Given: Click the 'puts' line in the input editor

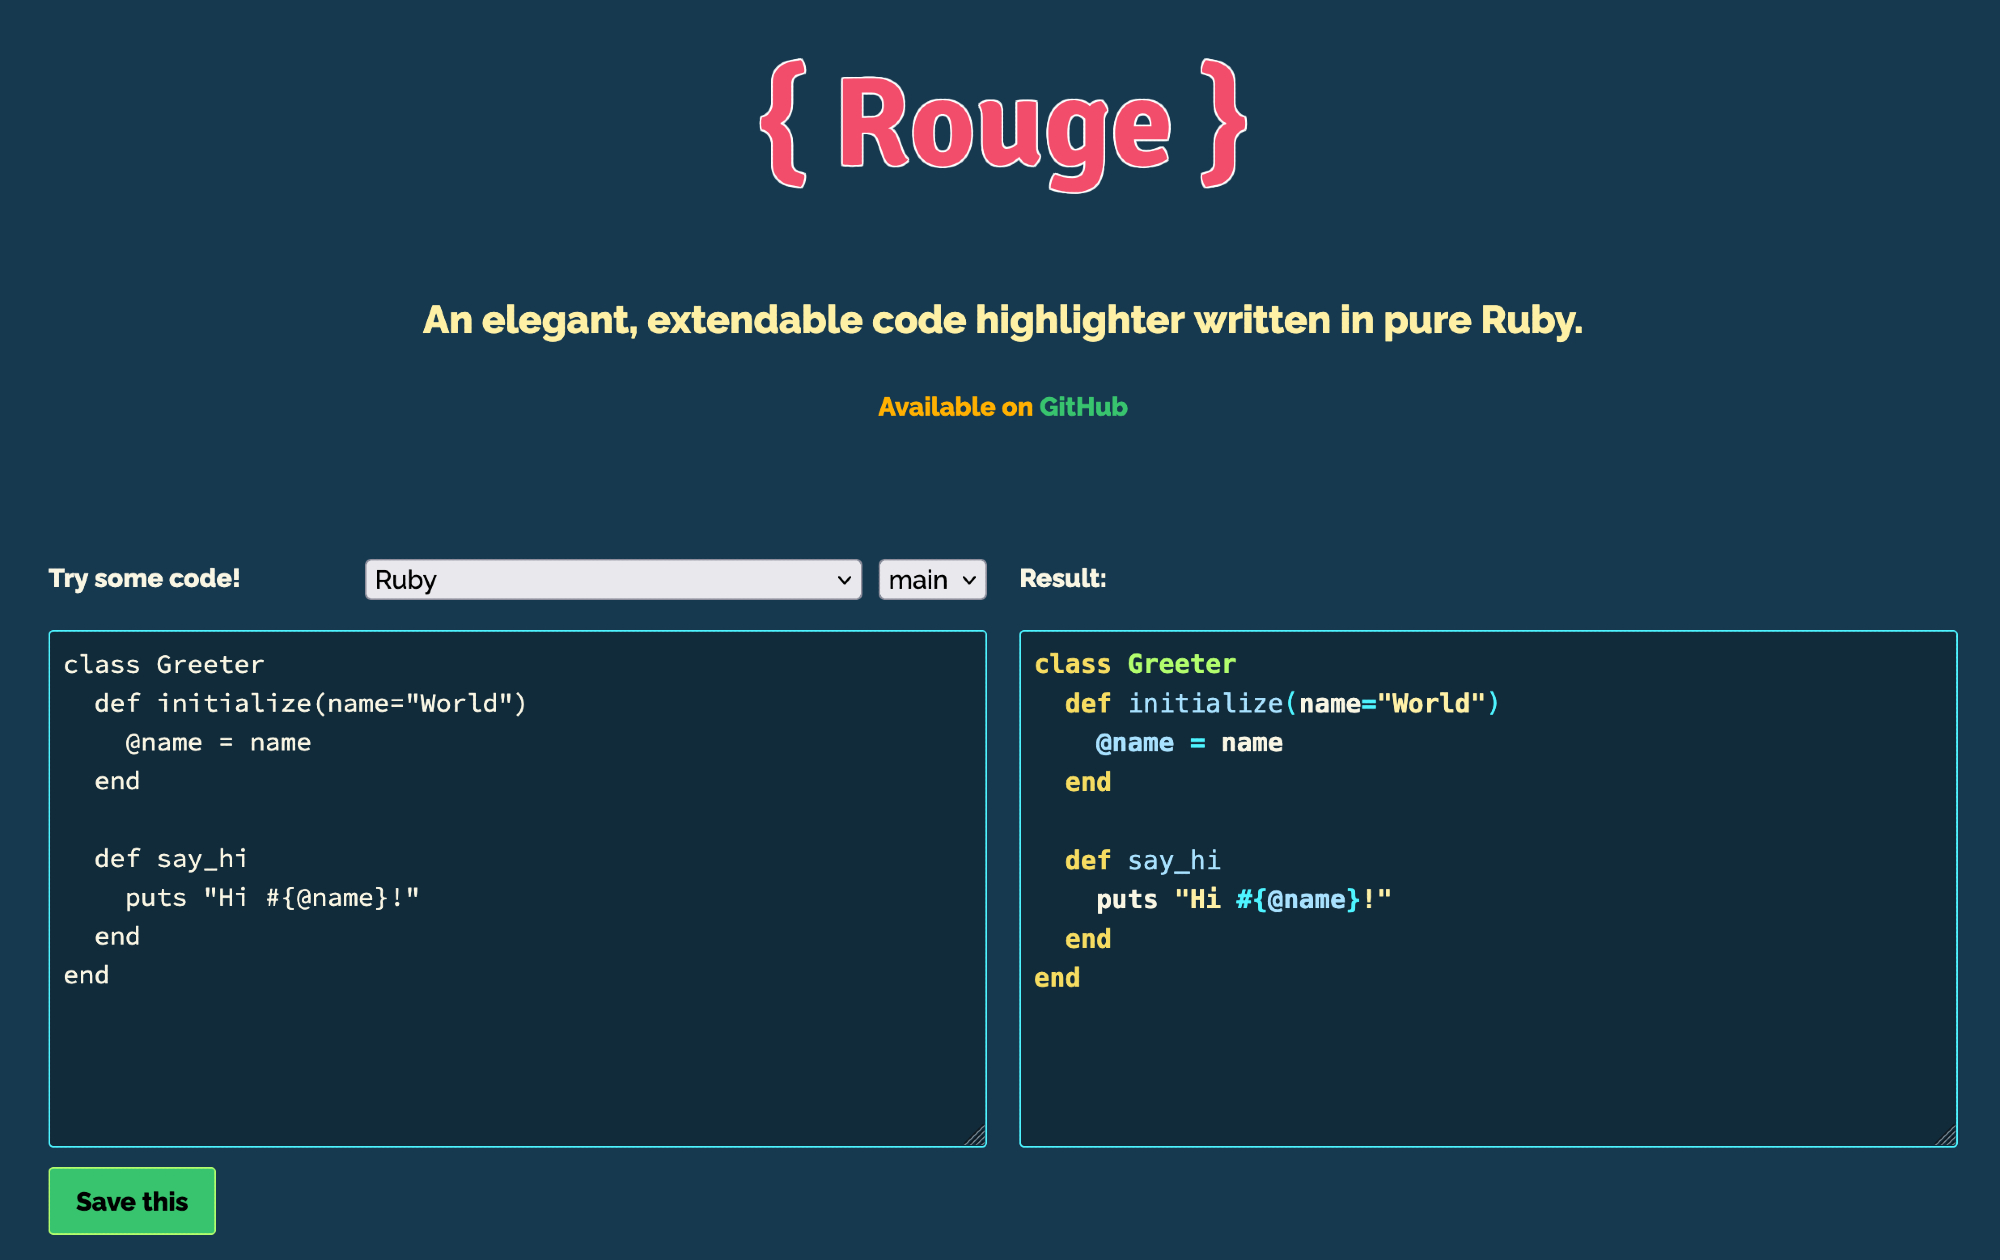Looking at the screenshot, I should coord(272,898).
